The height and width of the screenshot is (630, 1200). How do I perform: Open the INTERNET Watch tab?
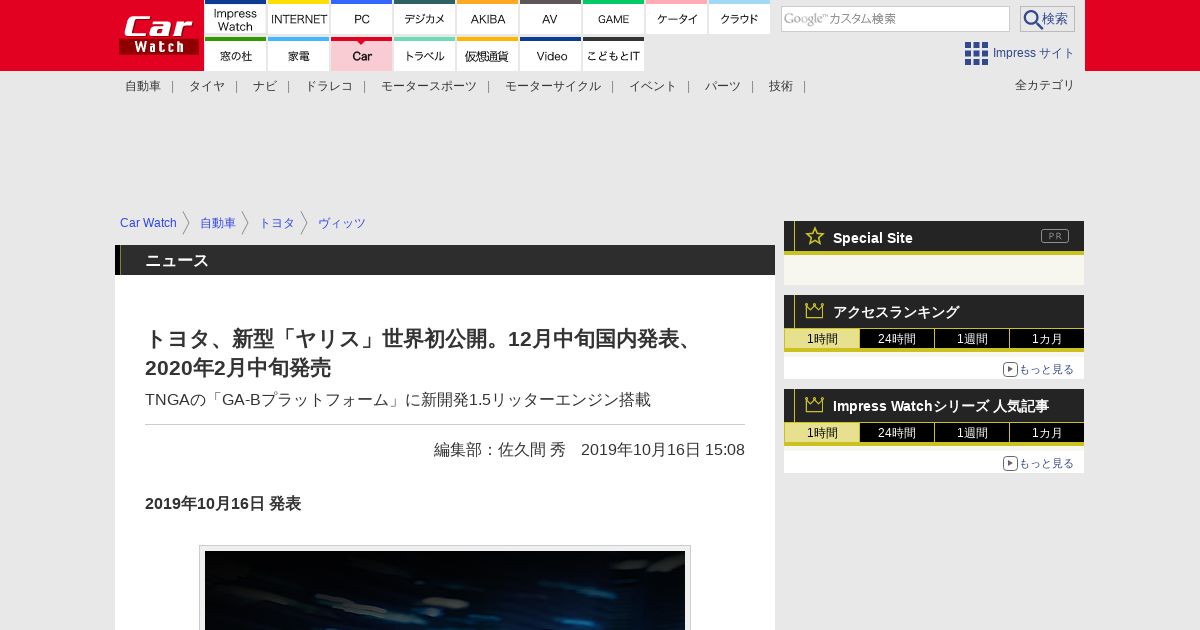pos(299,18)
